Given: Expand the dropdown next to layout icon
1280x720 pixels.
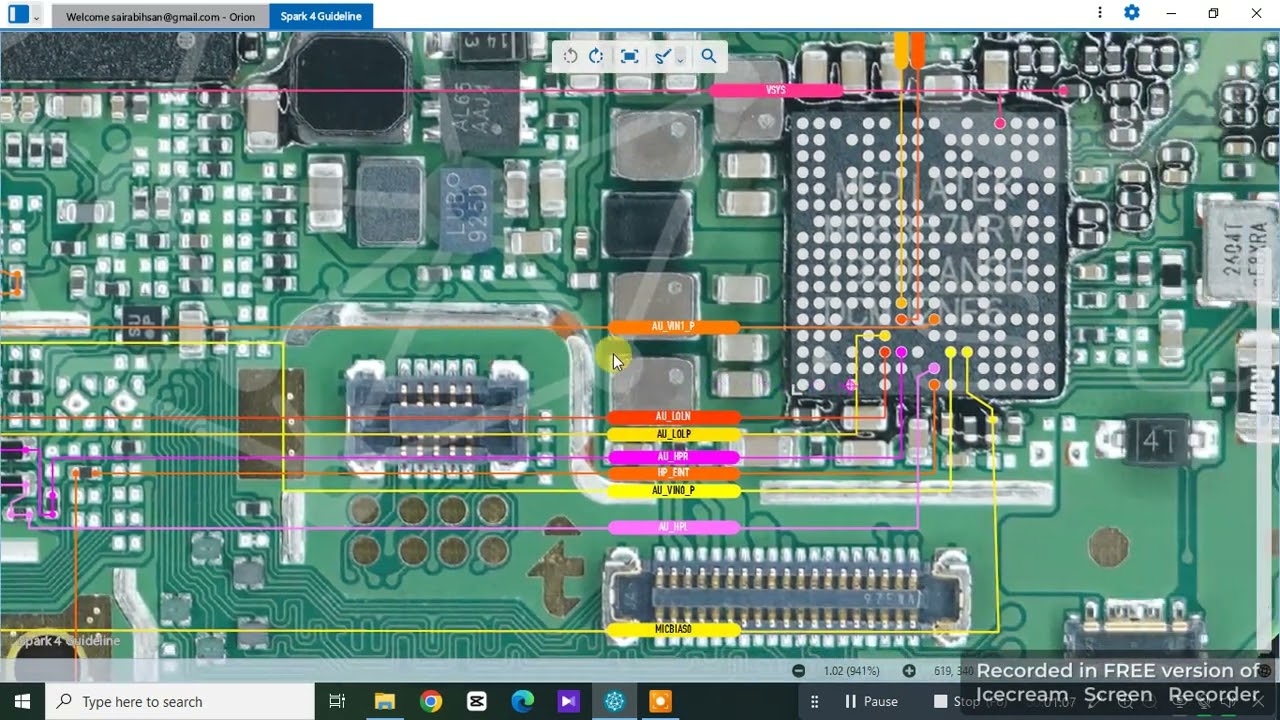Looking at the screenshot, I should click(x=37, y=16).
